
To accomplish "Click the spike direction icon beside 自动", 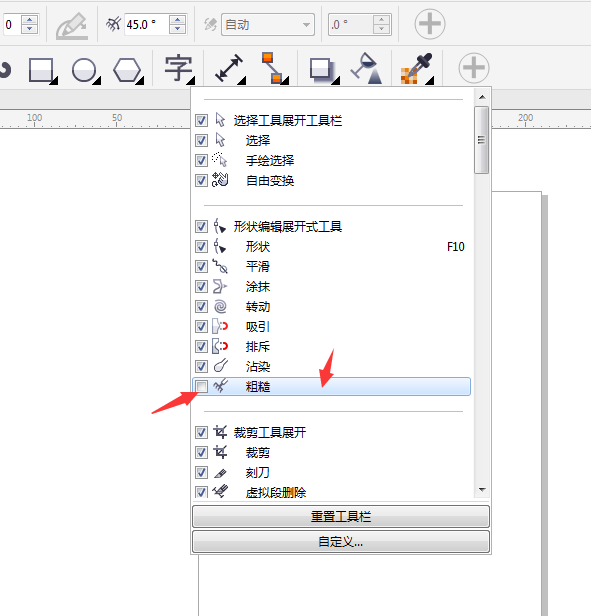I will (211, 24).
